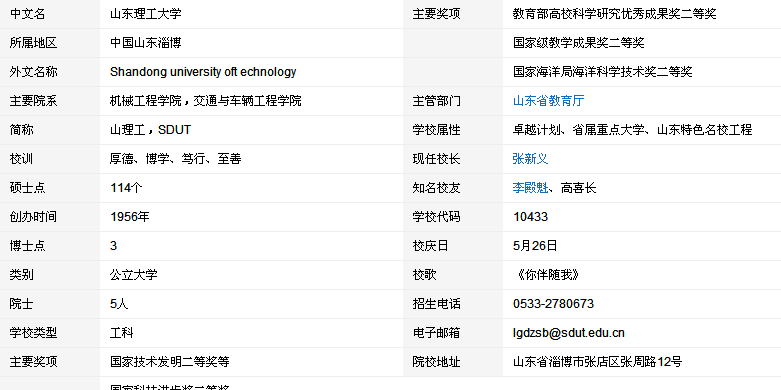Click the admission phone 0533-2780673
Screen dimensions: 781x390
point(553,304)
